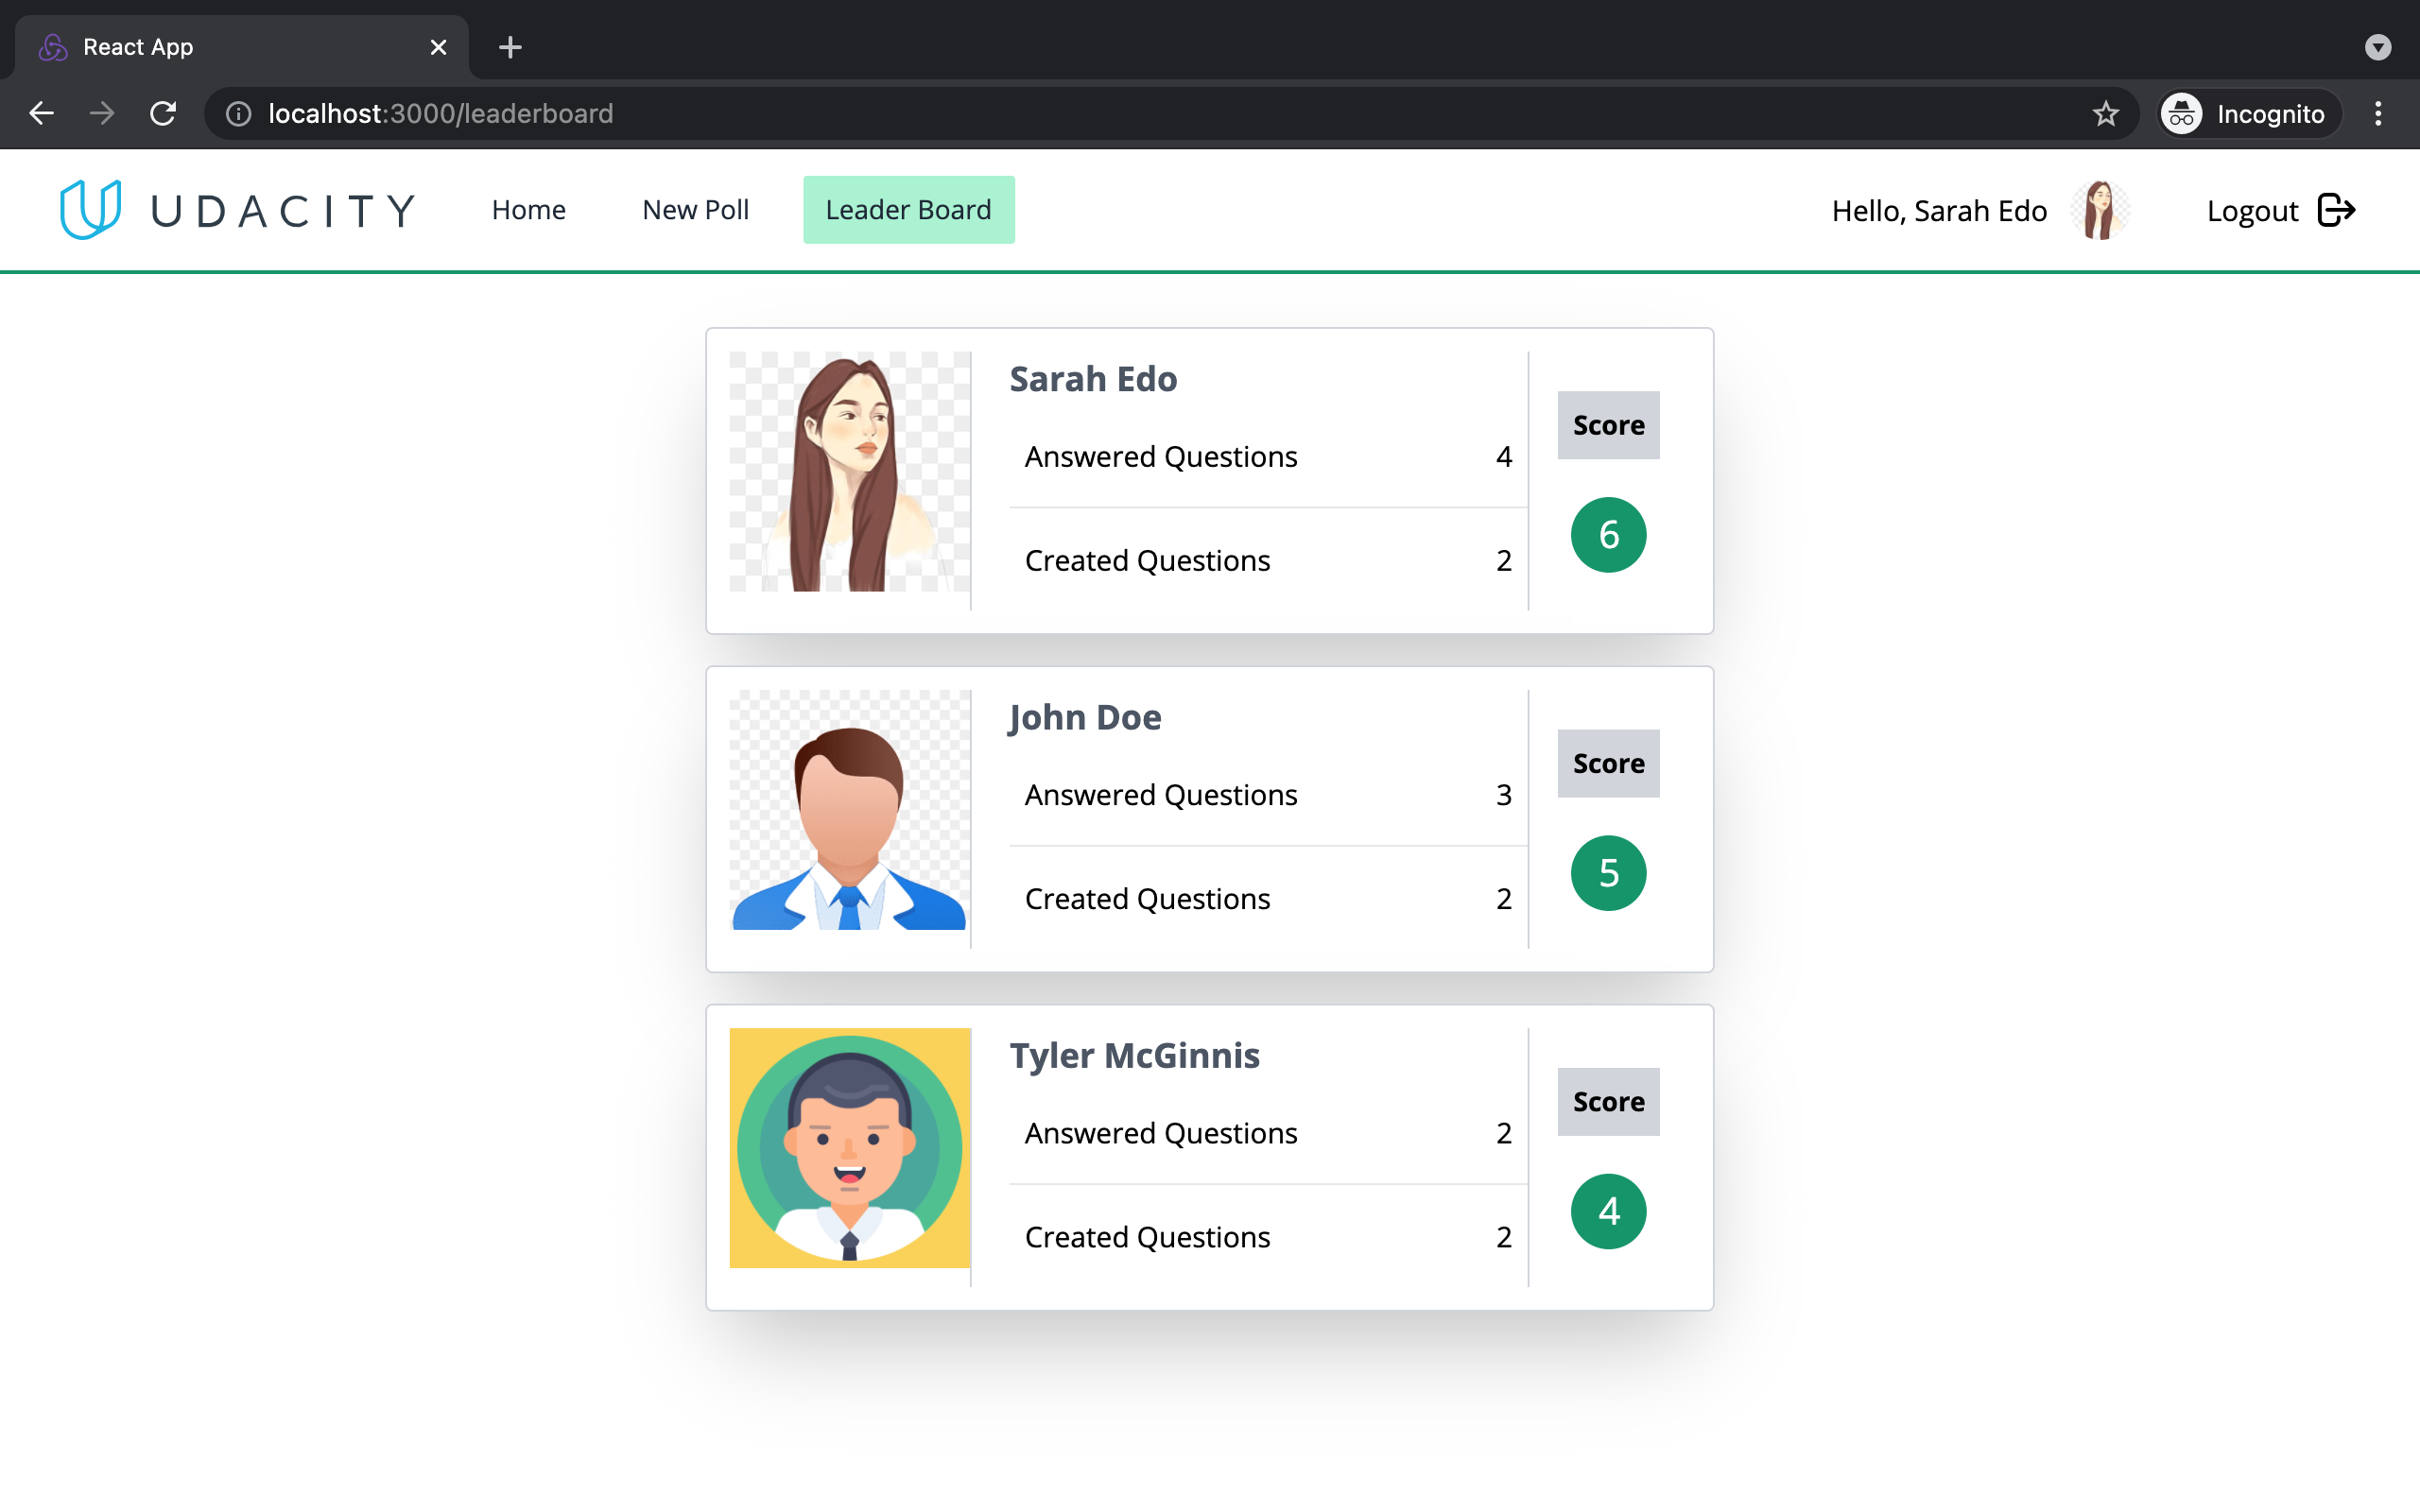Bookmark page with the star icon
2420x1512 pixels.
tap(2105, 114)
